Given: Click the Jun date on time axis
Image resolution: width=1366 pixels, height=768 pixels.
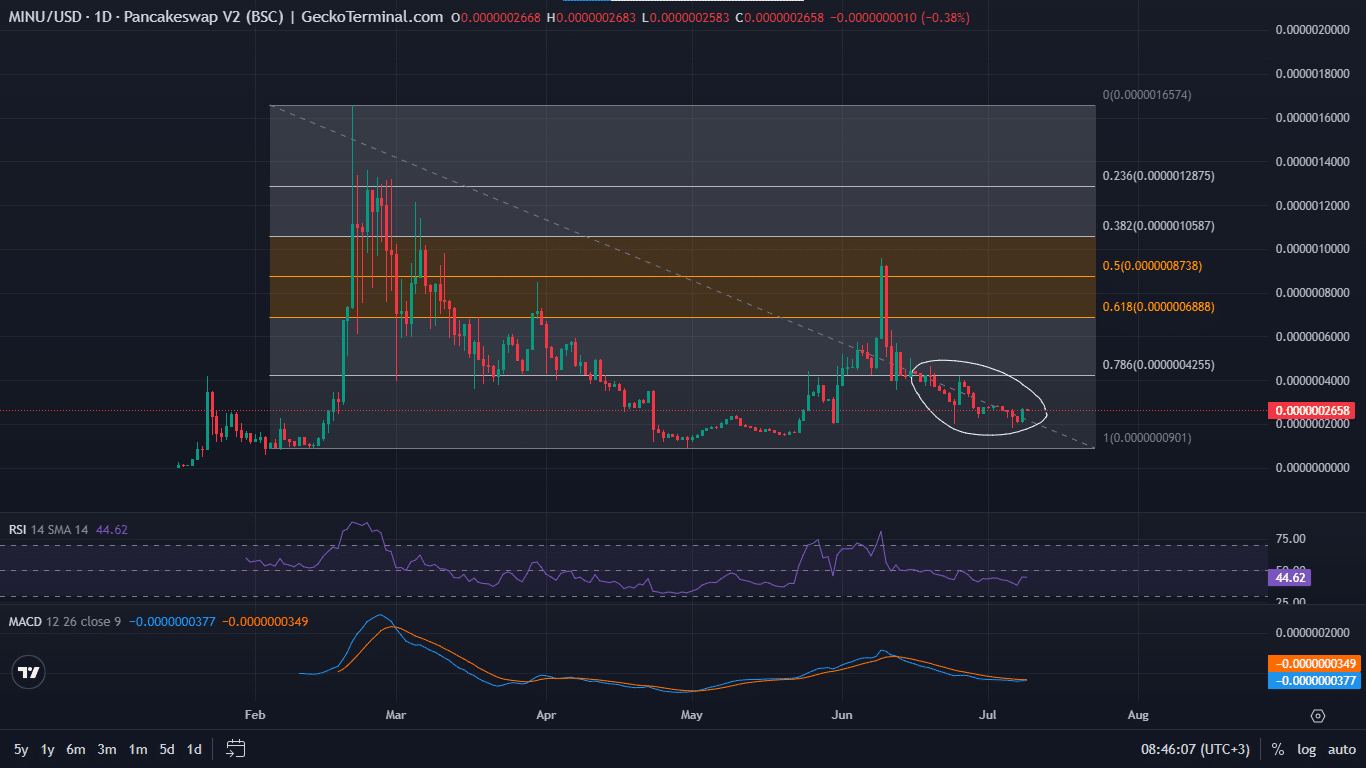Looking at the screenshot, I should coord(842,716).
